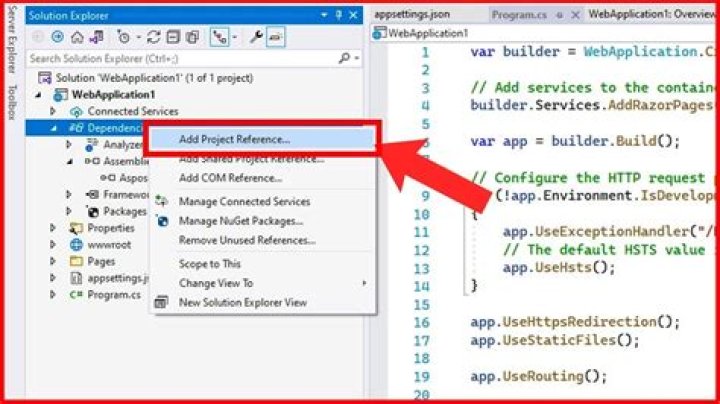Expand the wwwroot folder
The height and width of the screenshot is (404, 720).
[53, 244]
